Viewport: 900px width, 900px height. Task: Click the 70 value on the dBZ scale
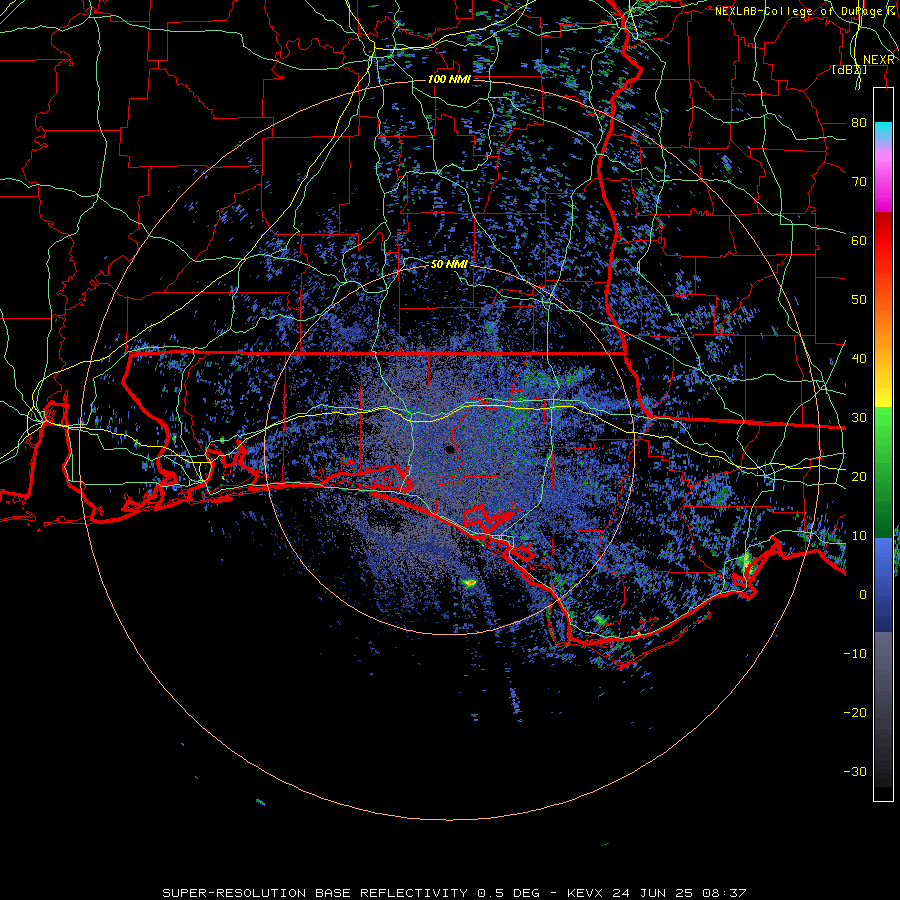click(x=859, y=182)
